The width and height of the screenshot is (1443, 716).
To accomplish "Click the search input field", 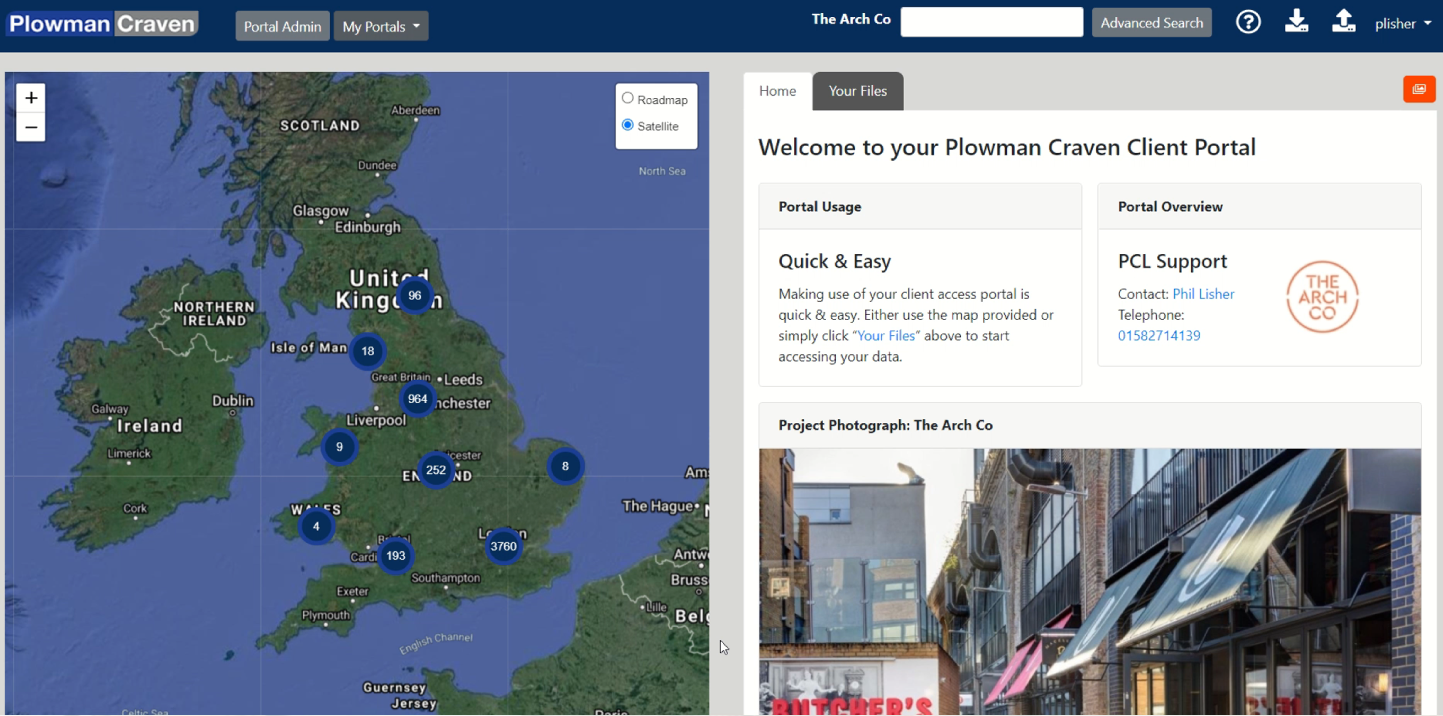I will pos(991,22).
